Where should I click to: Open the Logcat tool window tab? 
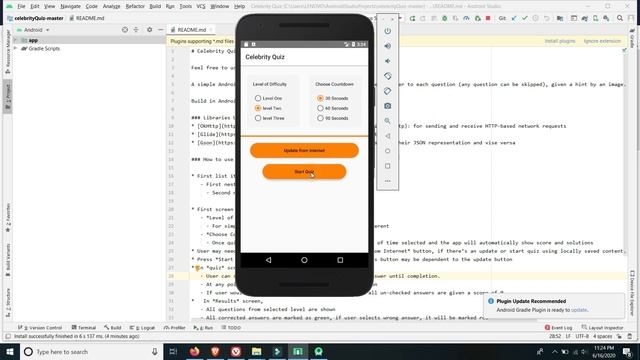143,327
